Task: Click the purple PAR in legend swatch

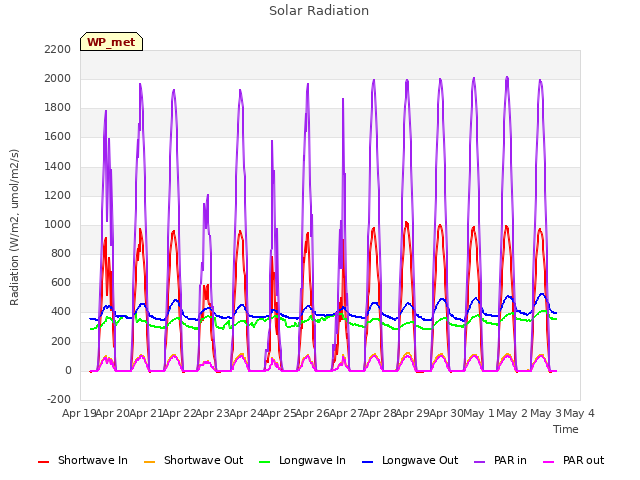Action: coord(479,462)
